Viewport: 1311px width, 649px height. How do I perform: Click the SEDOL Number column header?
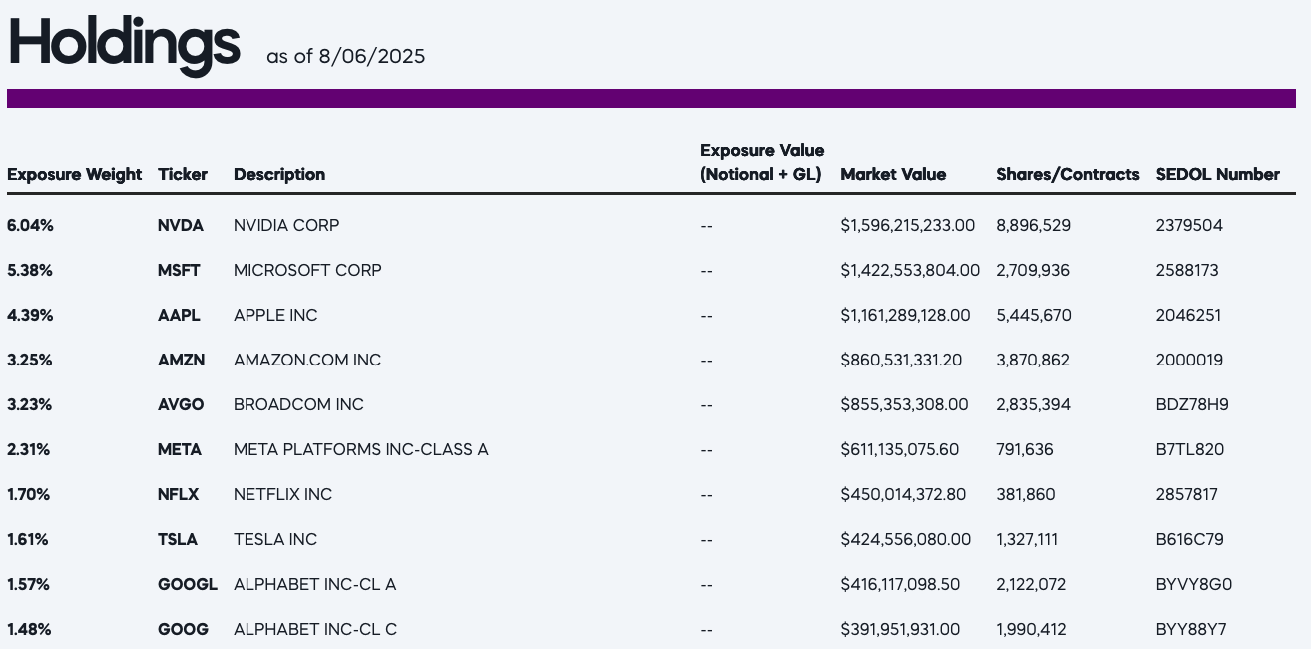pyautogui.click(x=1217, y=174)
